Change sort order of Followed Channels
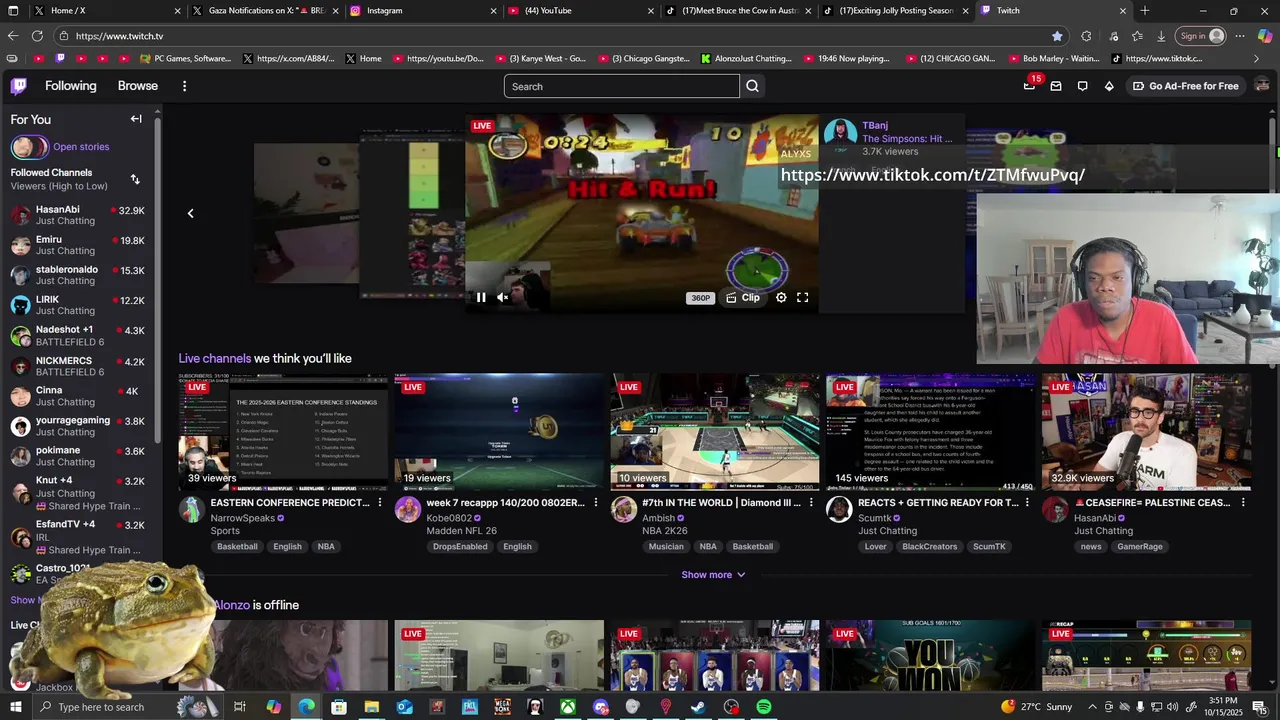This screenshot has height=720, width=1280. (135, 179)
